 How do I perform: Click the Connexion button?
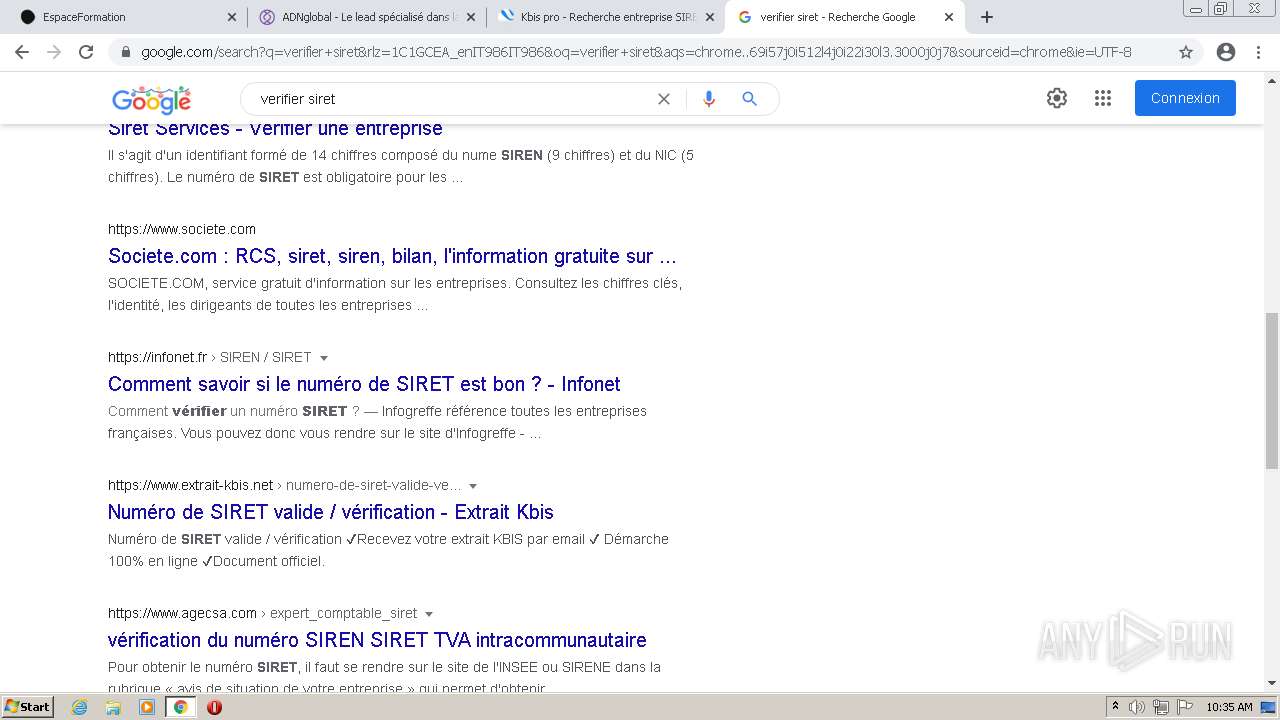pyautogui.click(x=1185, y=98)
